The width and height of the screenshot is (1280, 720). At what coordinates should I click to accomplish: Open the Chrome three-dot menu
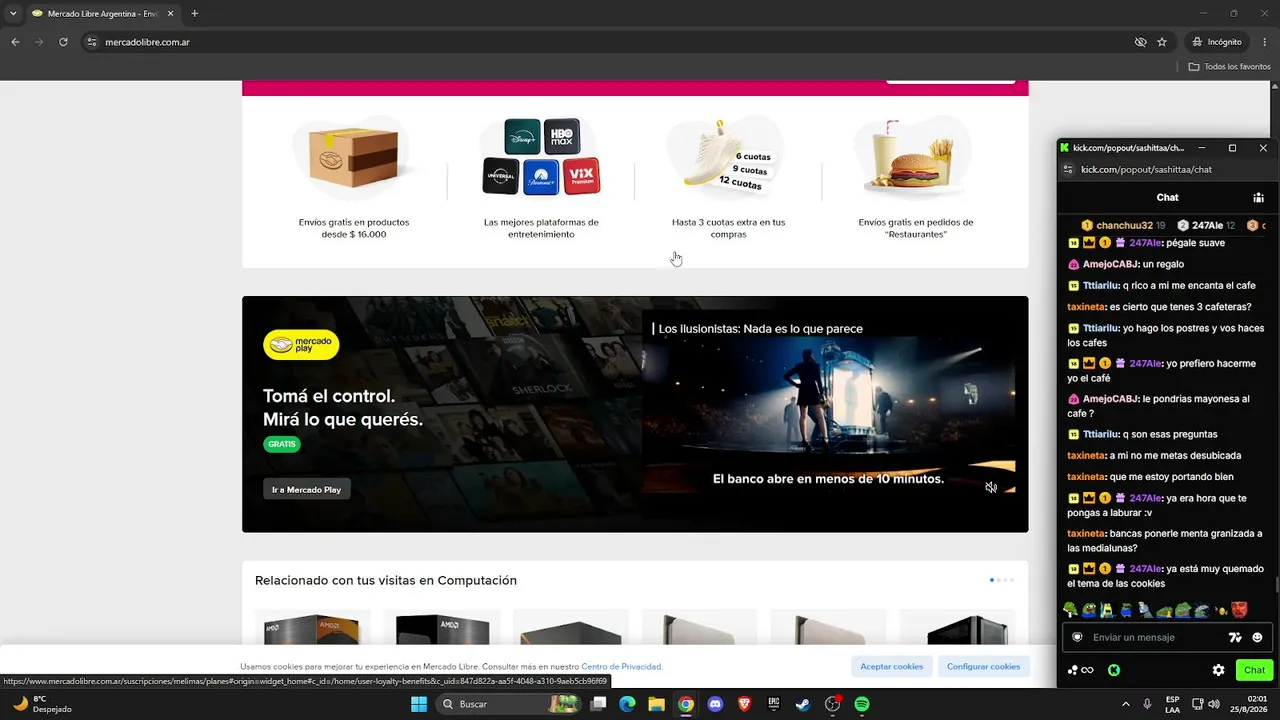[1262, 42]
